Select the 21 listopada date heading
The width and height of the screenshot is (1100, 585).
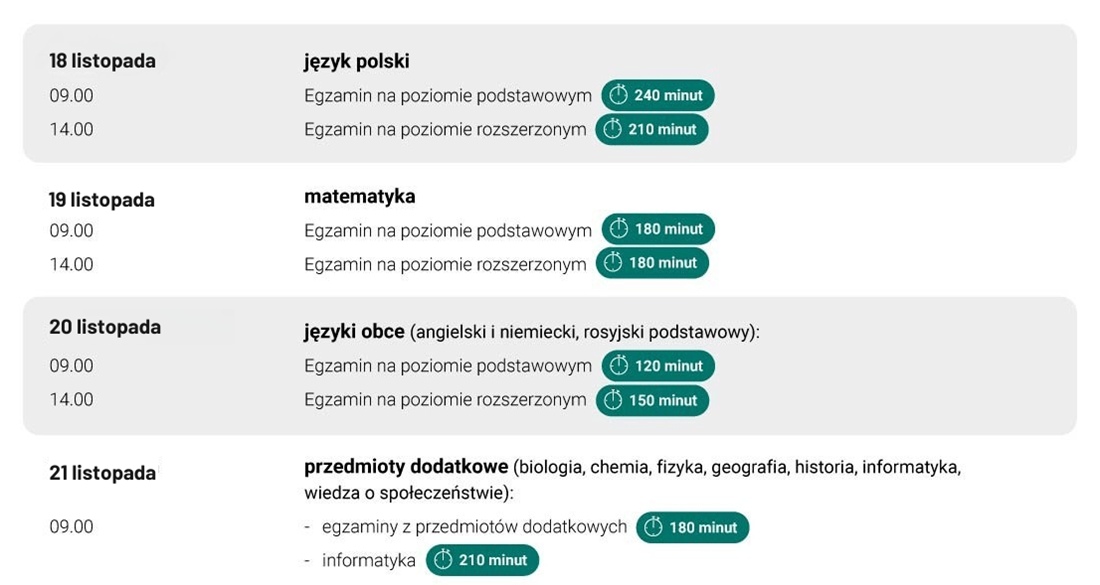click(x=102, y=473)
